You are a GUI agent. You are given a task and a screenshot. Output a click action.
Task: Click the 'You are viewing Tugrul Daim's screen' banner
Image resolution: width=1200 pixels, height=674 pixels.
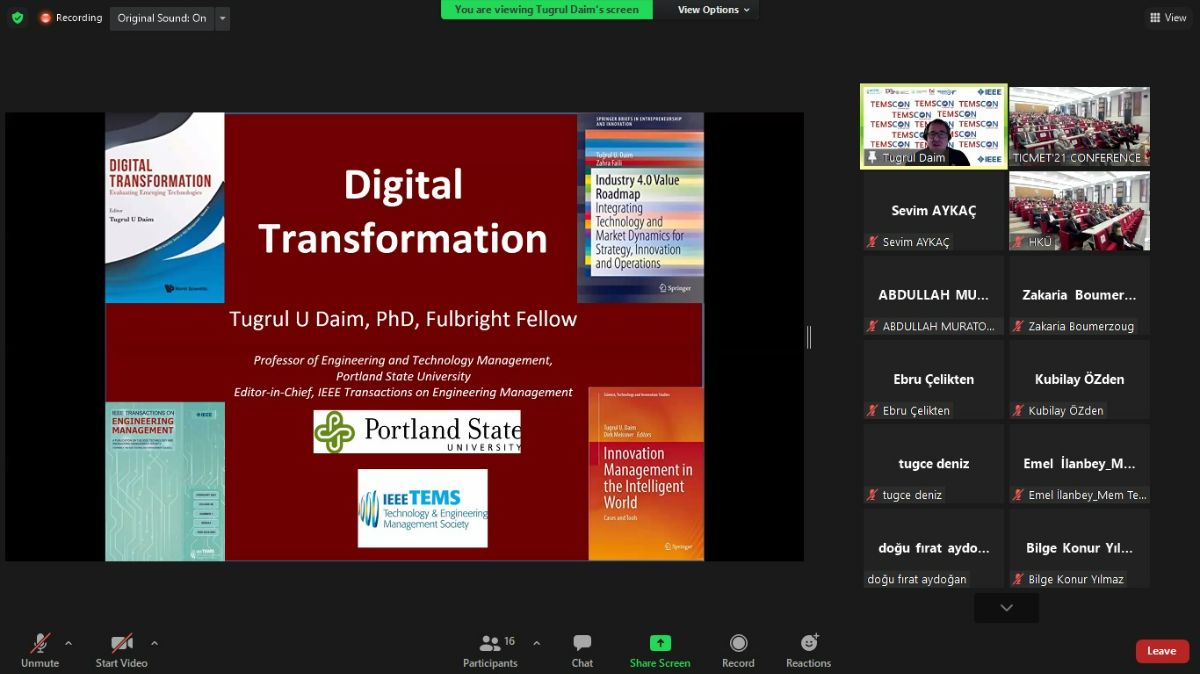547,10
